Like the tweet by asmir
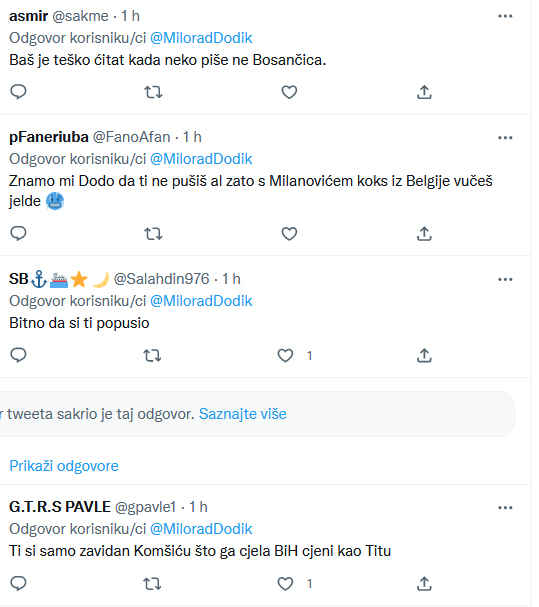Viewport: 539px width, 607px height. (289, 92)
